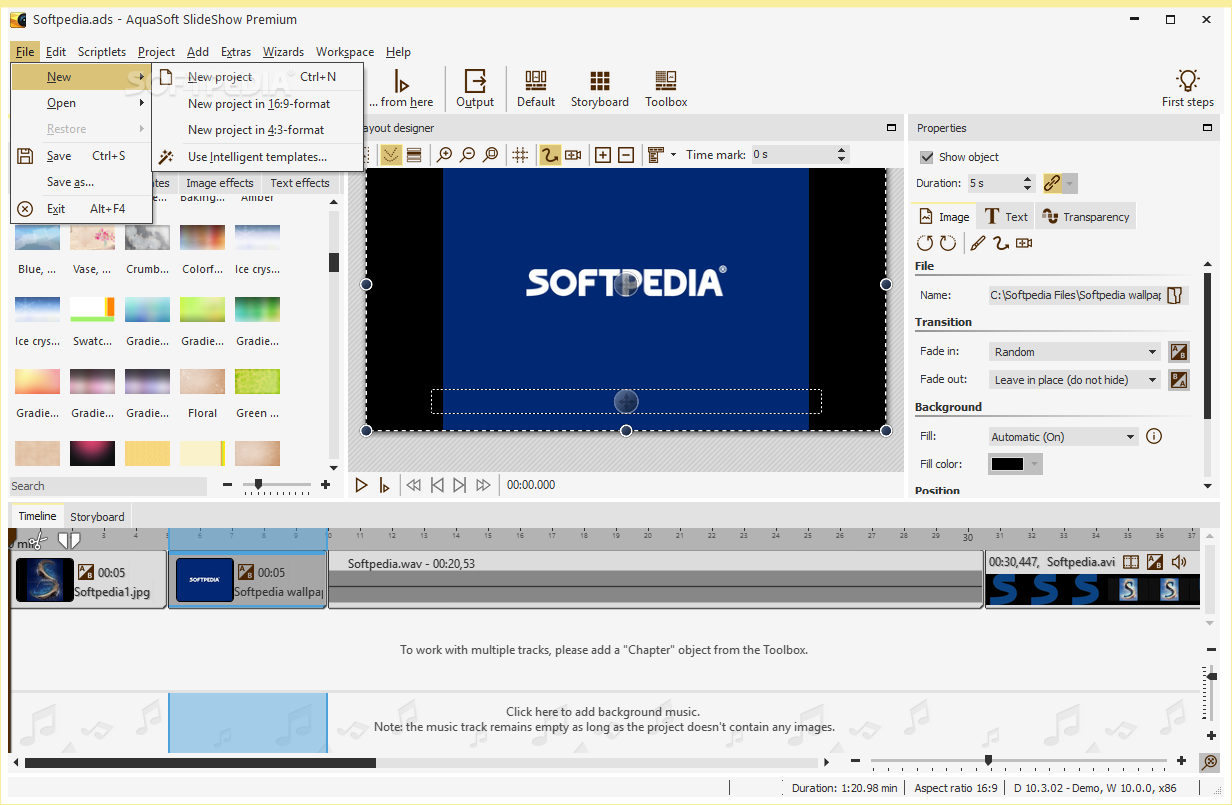Screen dimensions: 1232x805
Task: Click the toolbox Search field
Action: pos(108,486)
